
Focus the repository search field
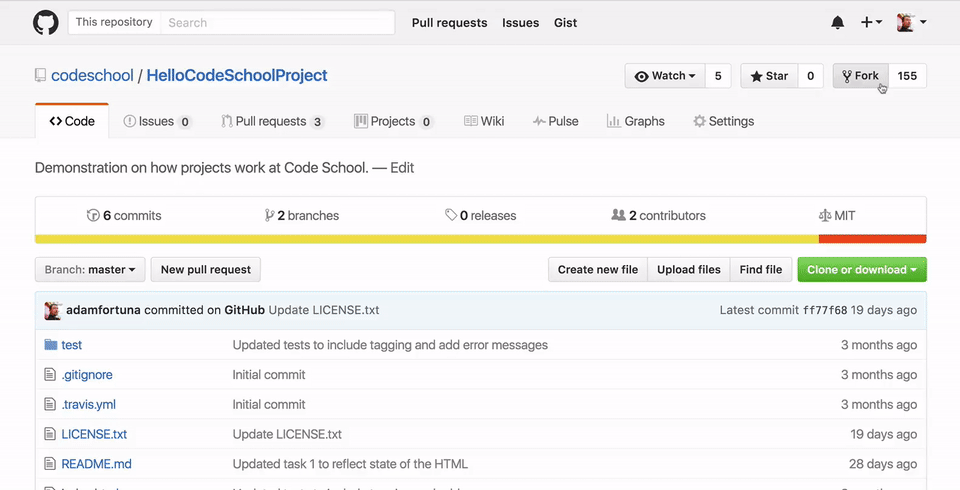tap(278, 23)
